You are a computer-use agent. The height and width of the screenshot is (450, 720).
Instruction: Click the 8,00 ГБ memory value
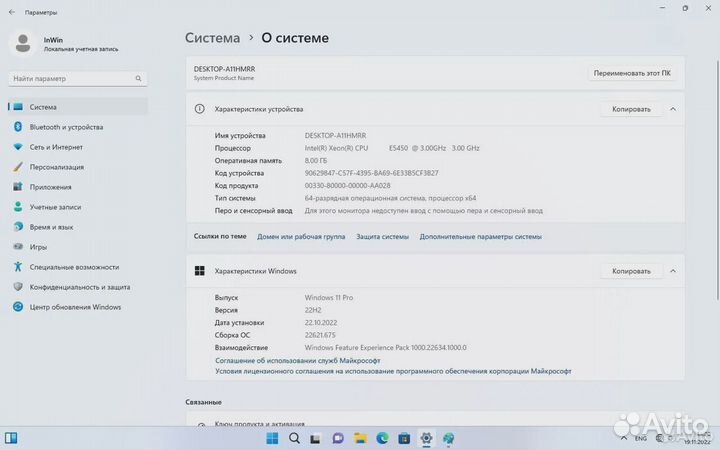pos(316,161)
